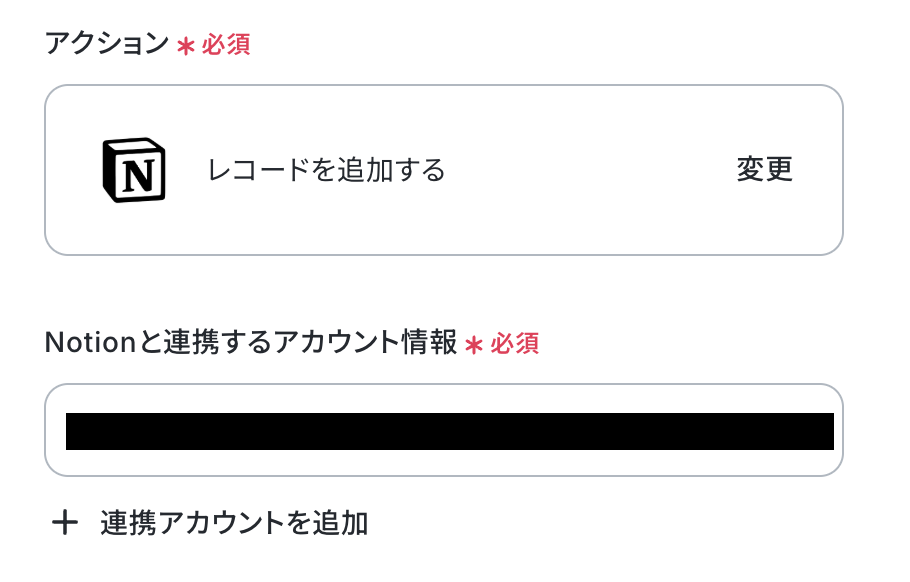The width and height of the screenshot is (910, 582).
Task: Click the red asterisk after アクション
Action: click(186, 46)
